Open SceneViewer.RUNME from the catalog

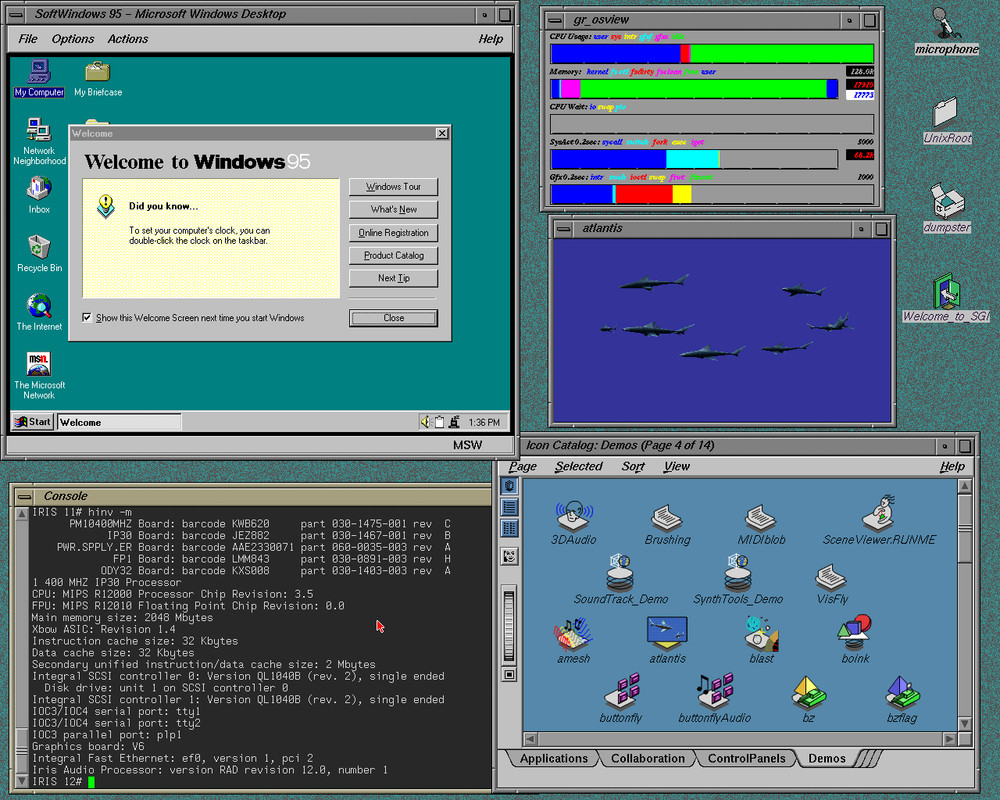coord(878,514)
